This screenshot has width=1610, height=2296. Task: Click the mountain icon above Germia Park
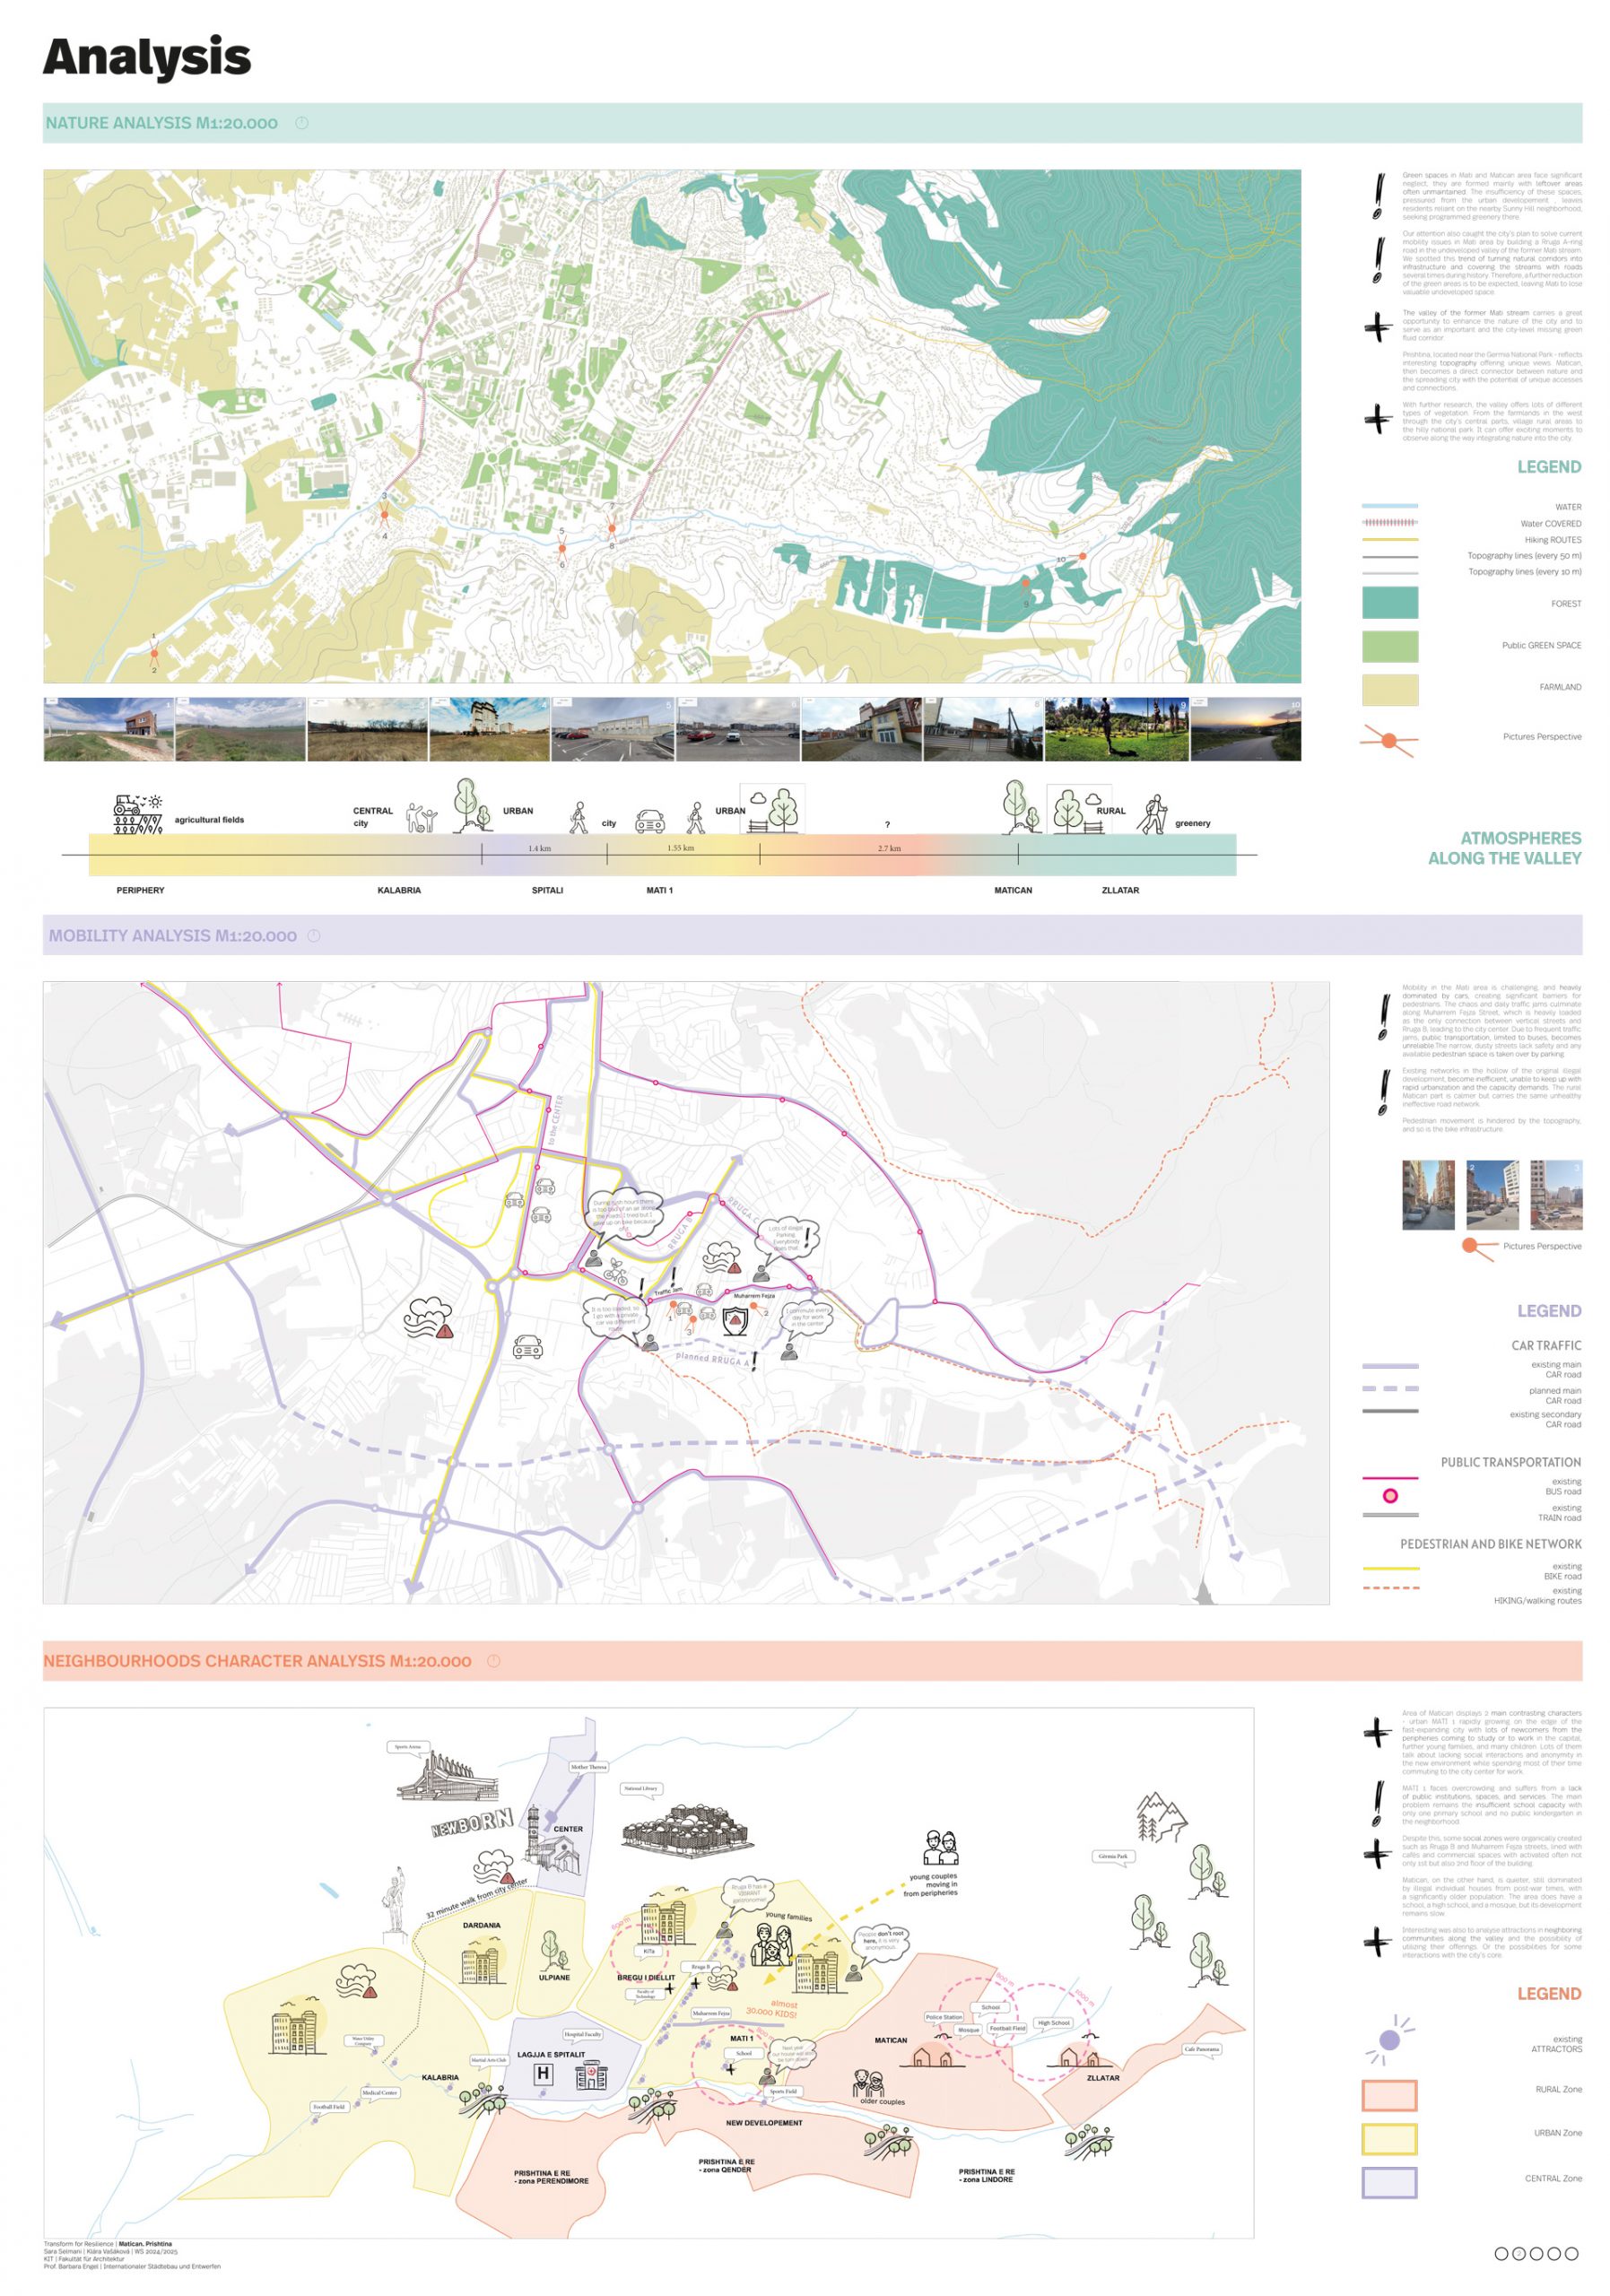click(x=1159, y=1816)
